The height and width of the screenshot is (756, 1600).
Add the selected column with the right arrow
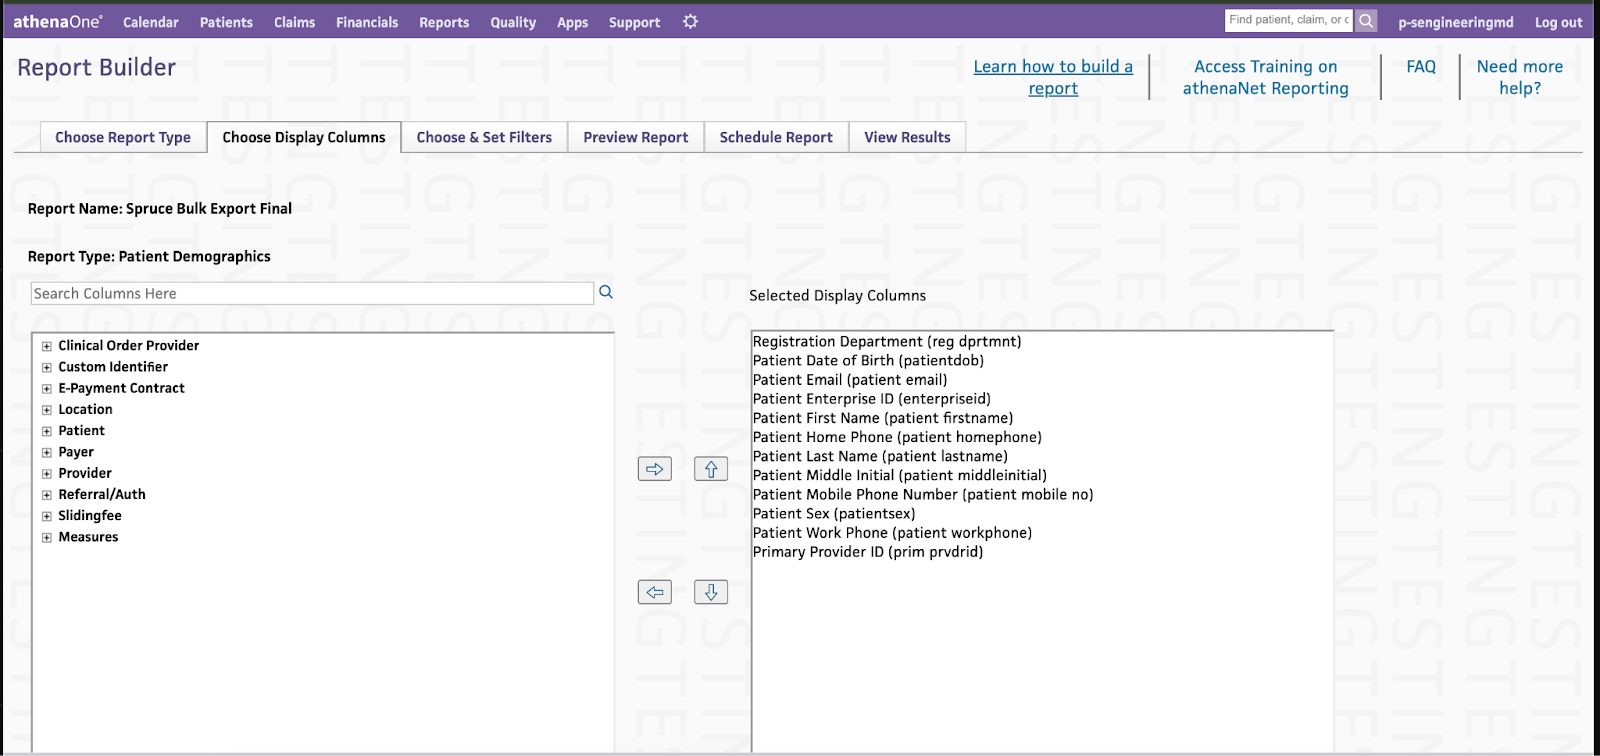tap(655, 469)
